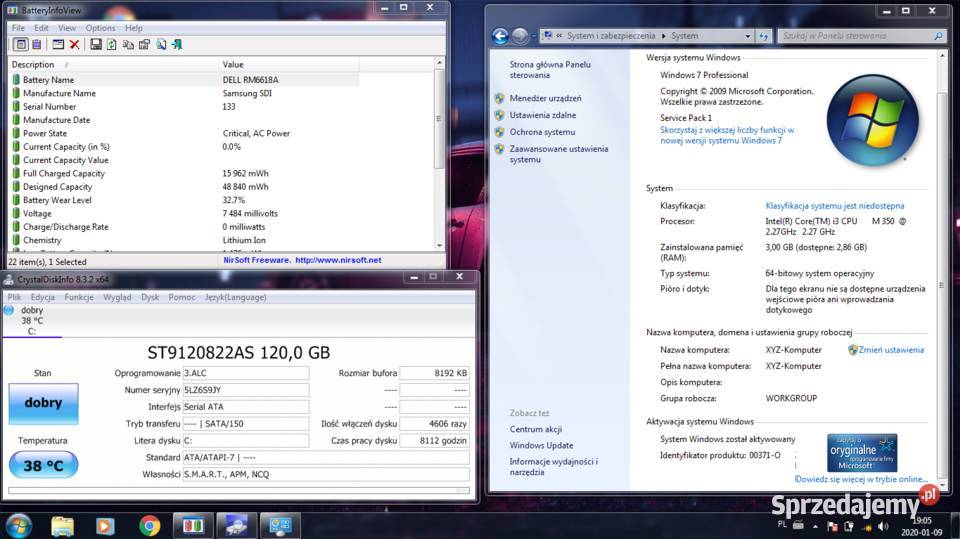The width and height of the screenshot is (960, 539).
Task: Open the Help menu in BatteryInfoView
Action: pos(133,28)
